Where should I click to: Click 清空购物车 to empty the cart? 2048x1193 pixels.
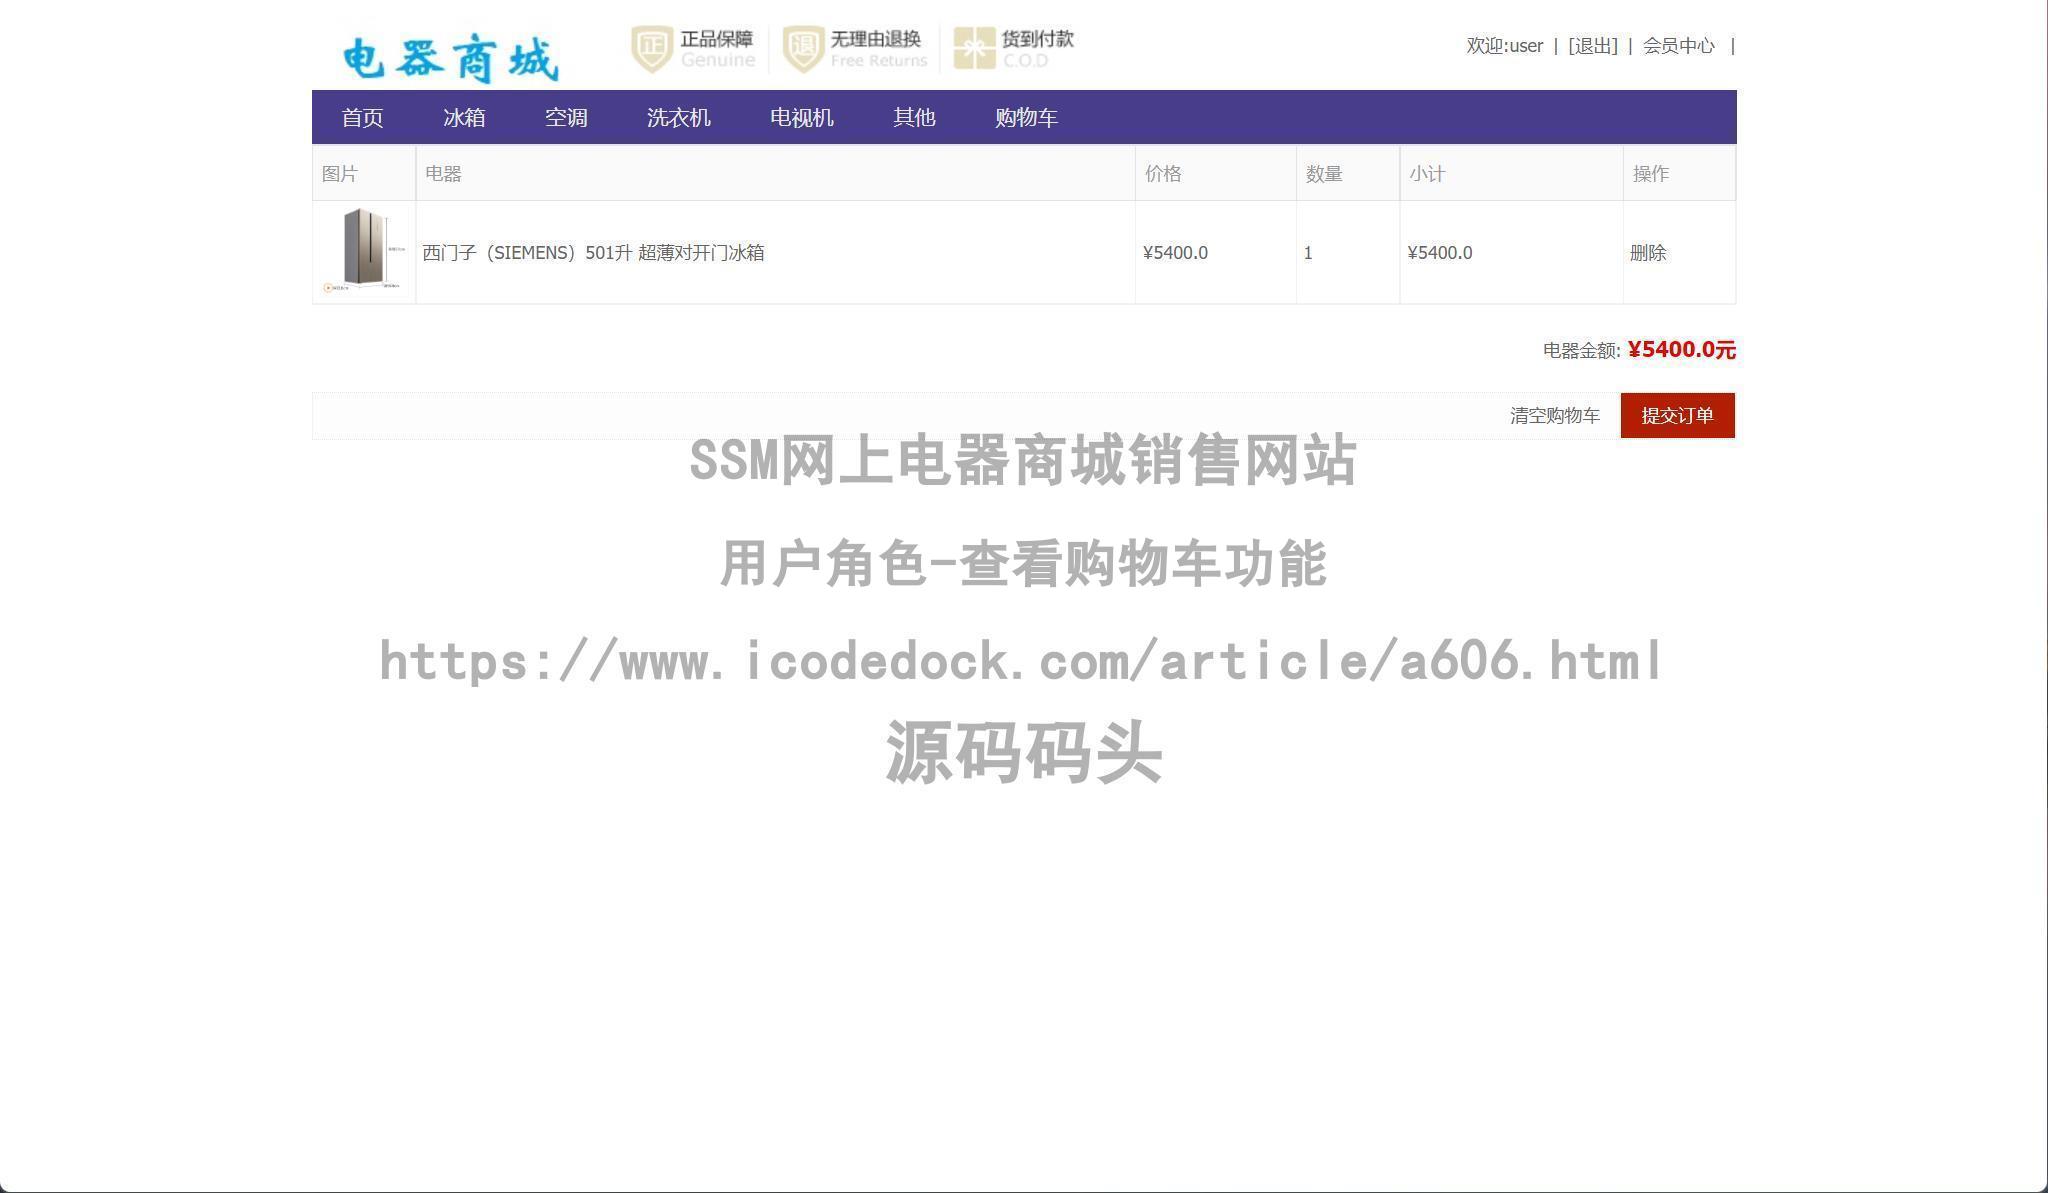click(x=1556, y=415)
